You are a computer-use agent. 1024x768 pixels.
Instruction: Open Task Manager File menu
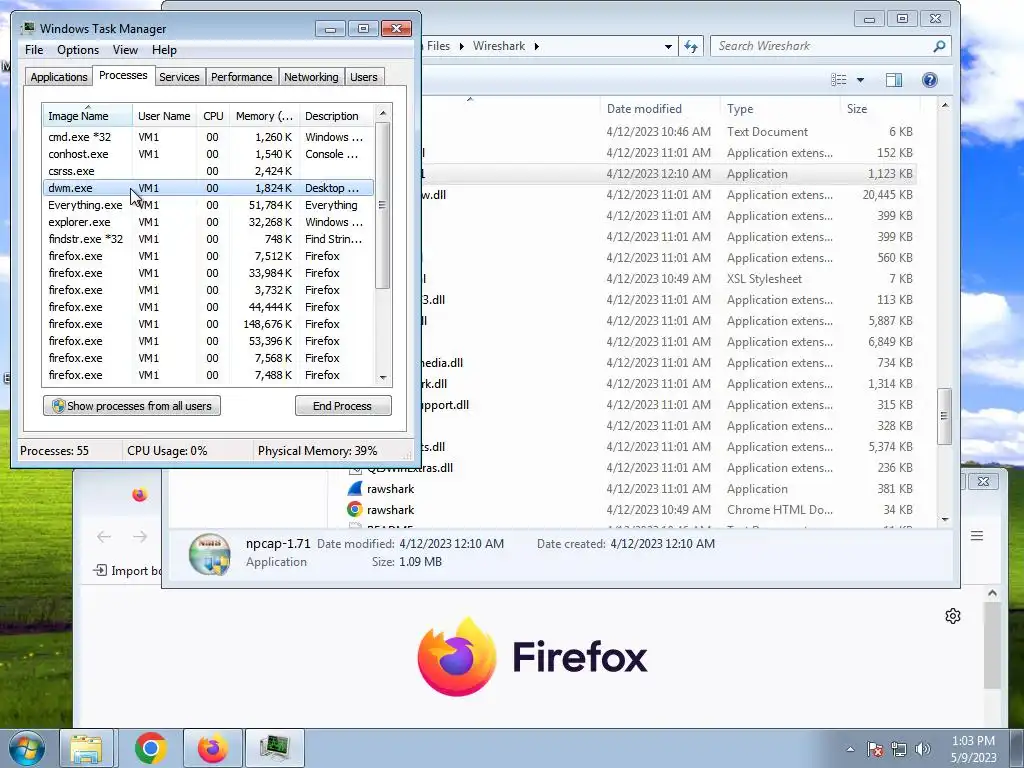(x=34, y=50)
